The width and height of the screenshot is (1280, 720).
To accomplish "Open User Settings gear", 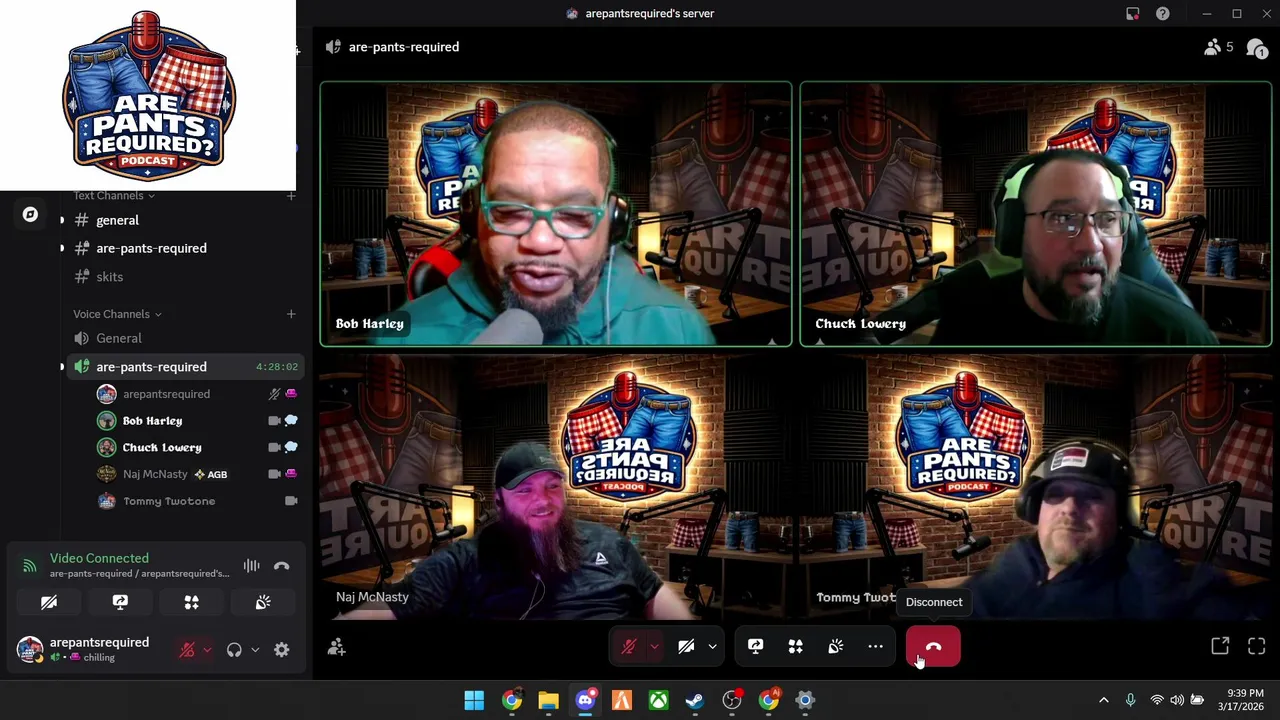I will tap(282, 650).
